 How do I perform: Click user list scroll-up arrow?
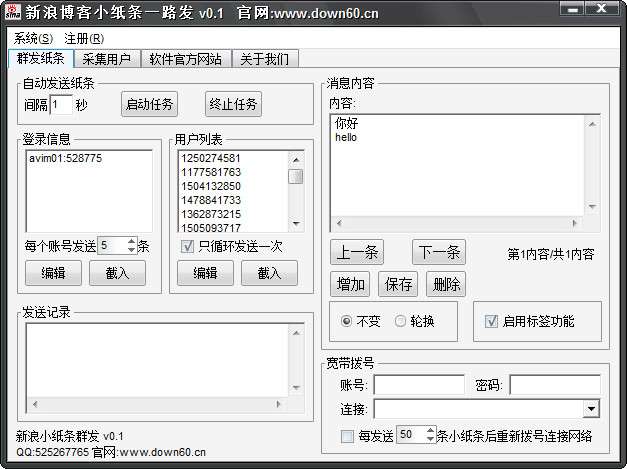[x=296, y=160]
